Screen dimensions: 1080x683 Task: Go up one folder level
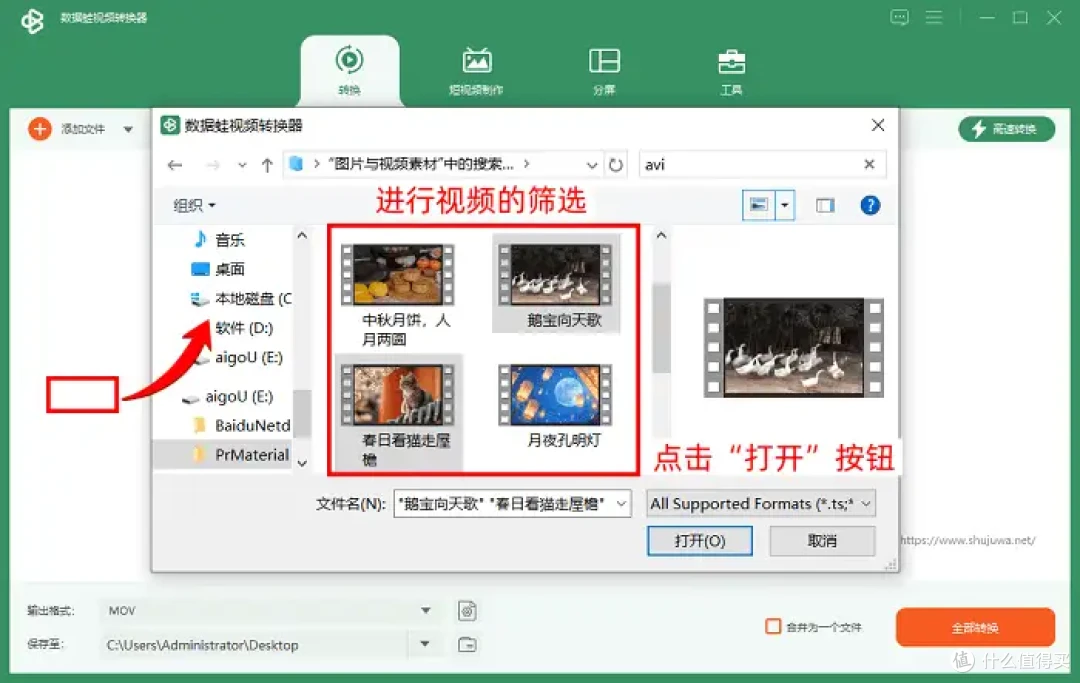267,165
